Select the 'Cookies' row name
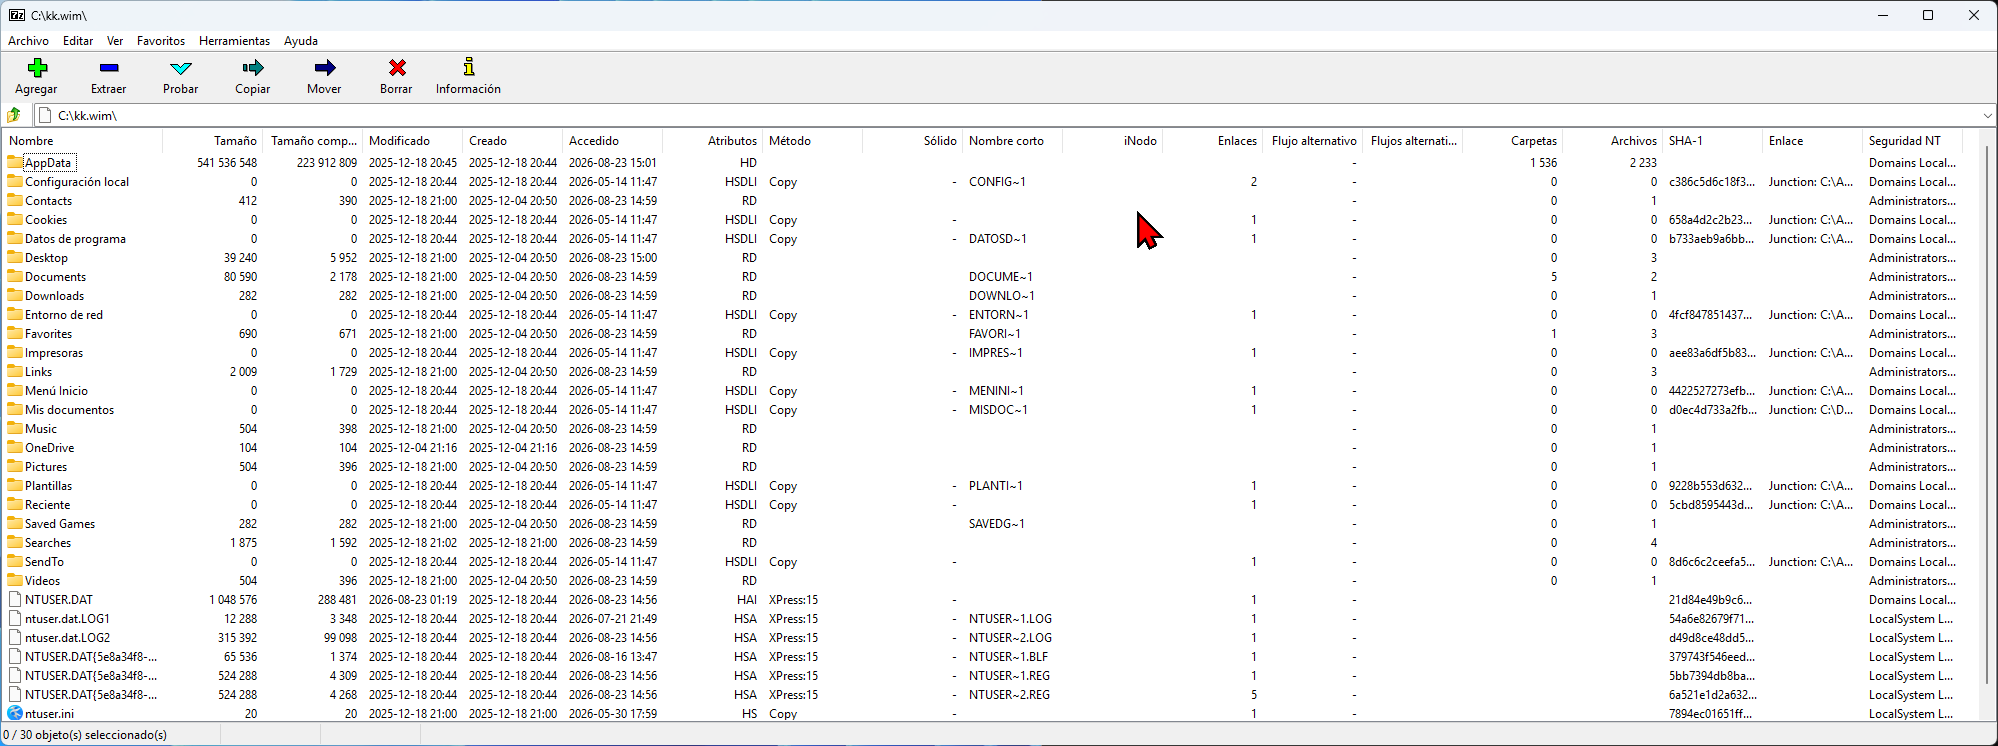Screen dimensions: 1998x746 (x=46, y=220)
